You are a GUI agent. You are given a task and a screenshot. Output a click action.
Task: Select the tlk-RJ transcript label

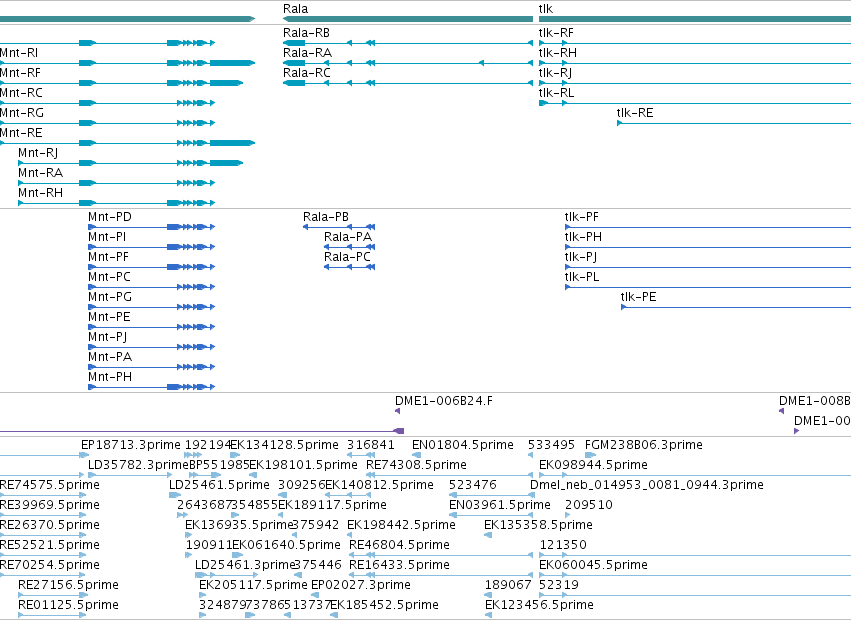click(x=555, y=73)
